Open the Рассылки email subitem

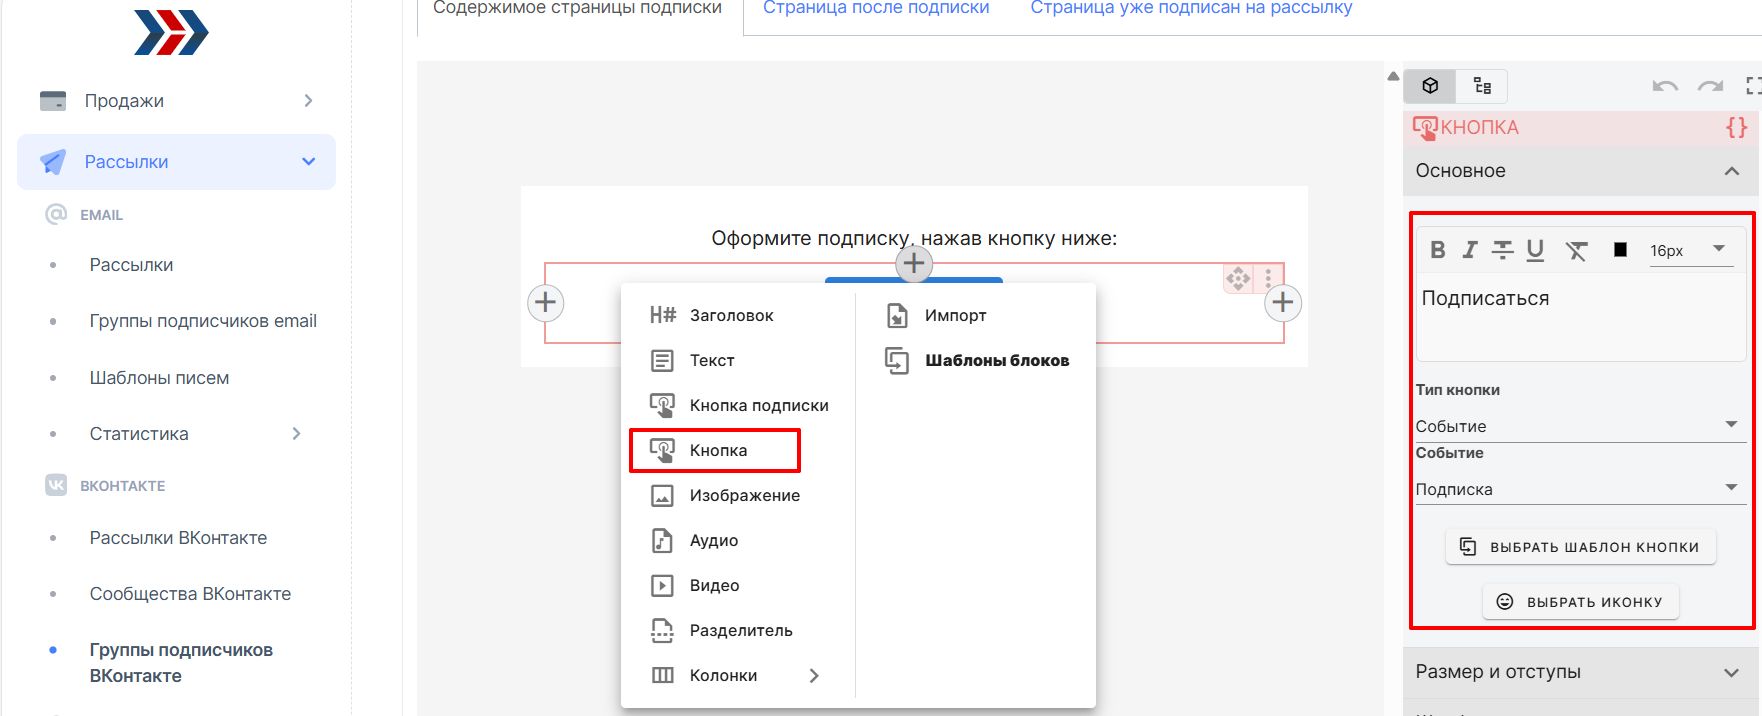(x=131, y=265)
